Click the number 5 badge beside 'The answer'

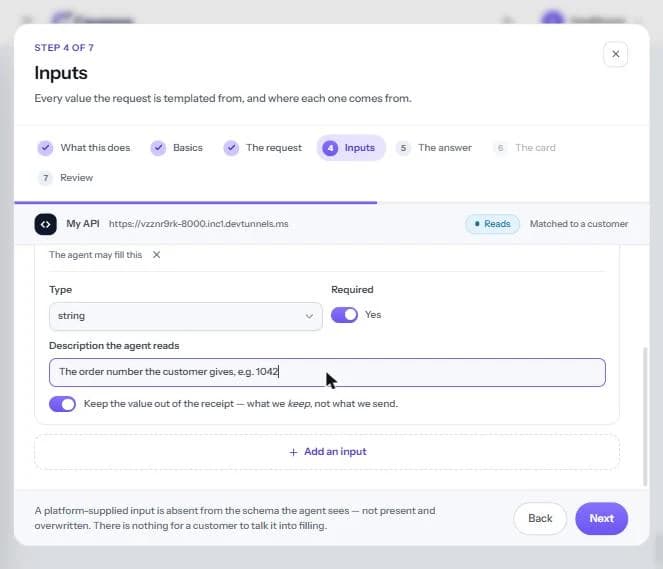(403, 148)
